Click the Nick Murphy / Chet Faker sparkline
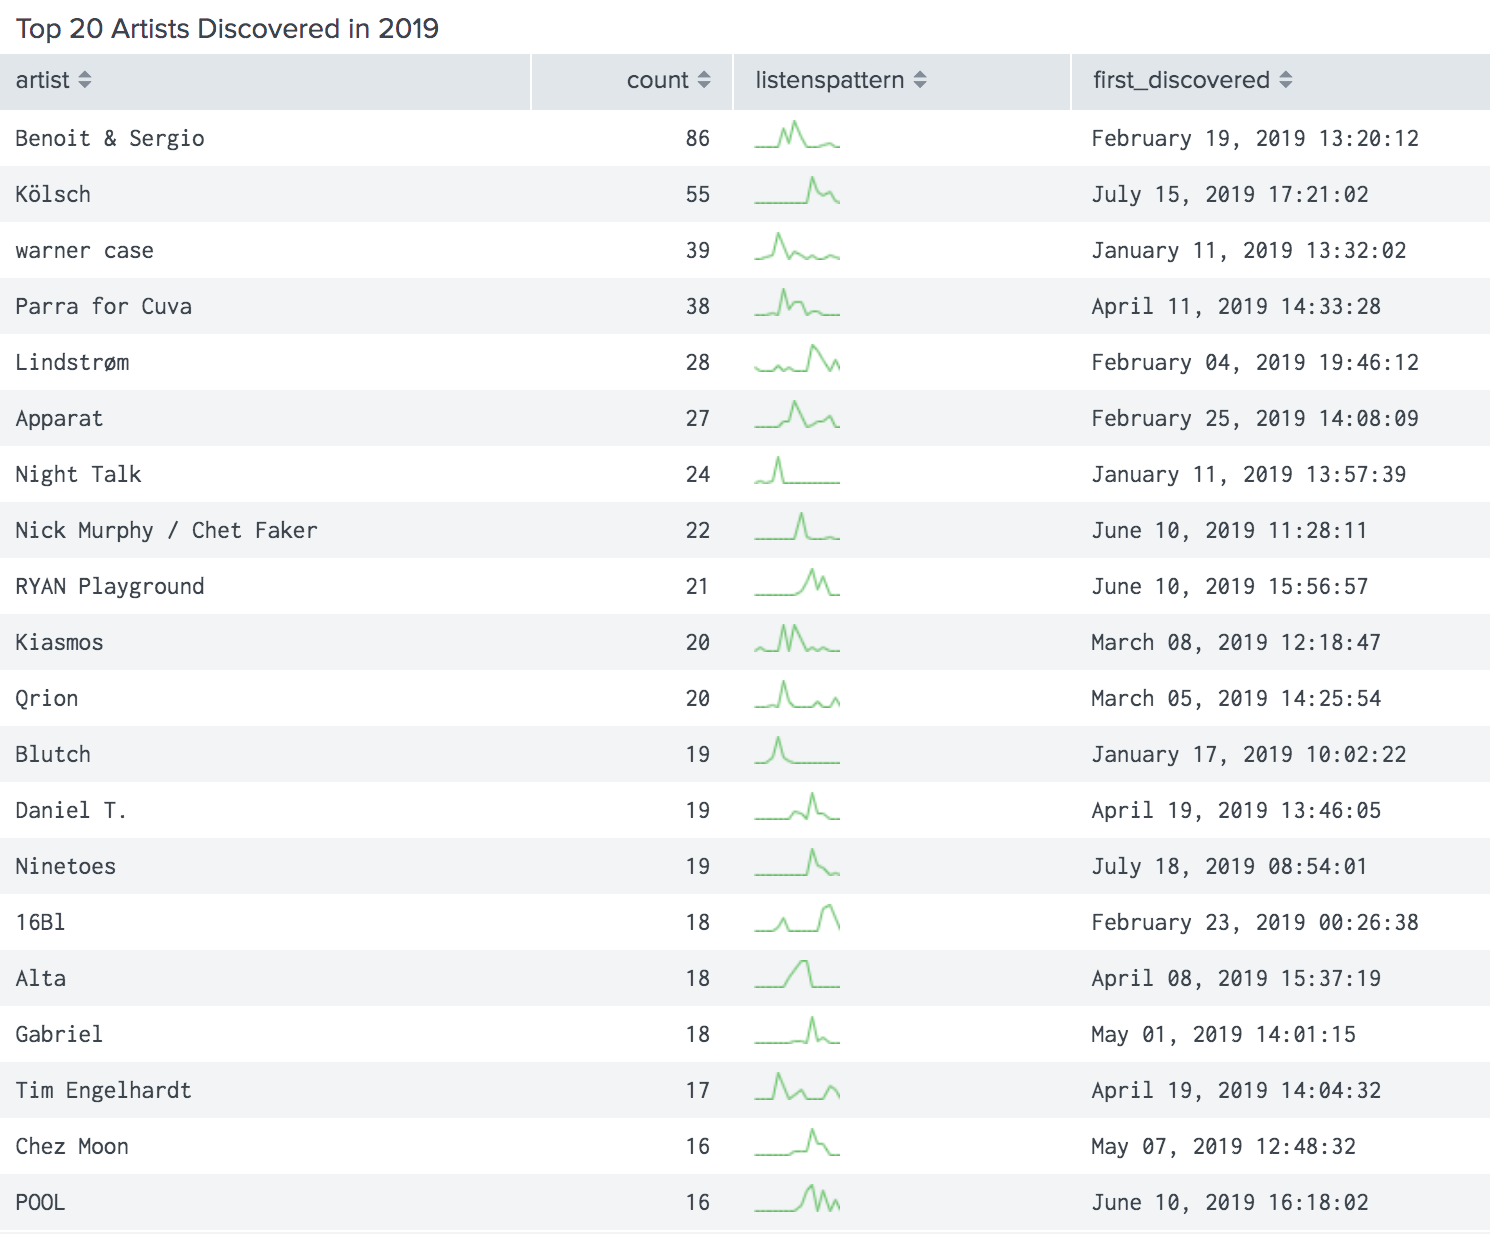Screen dimensions: 1490x1234 pyautogui.click(x=797, y=527)
